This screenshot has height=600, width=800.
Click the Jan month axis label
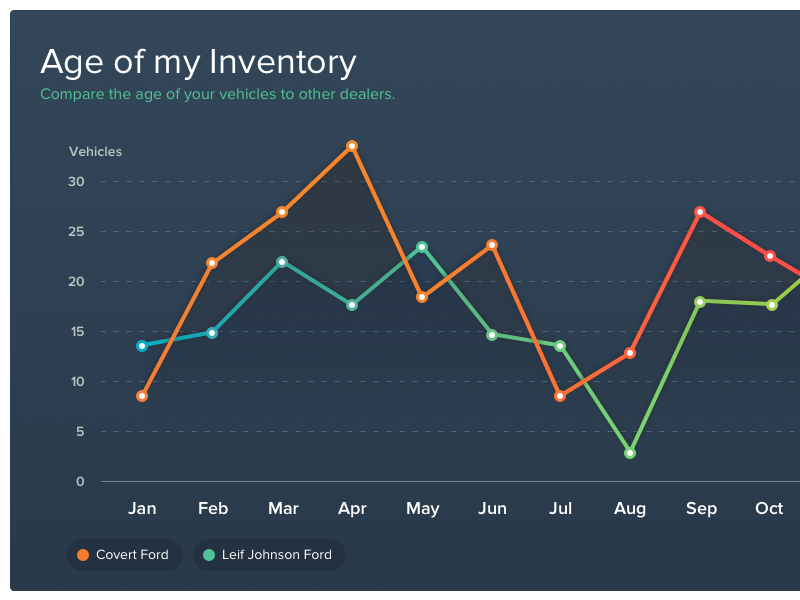click(142, 509)
